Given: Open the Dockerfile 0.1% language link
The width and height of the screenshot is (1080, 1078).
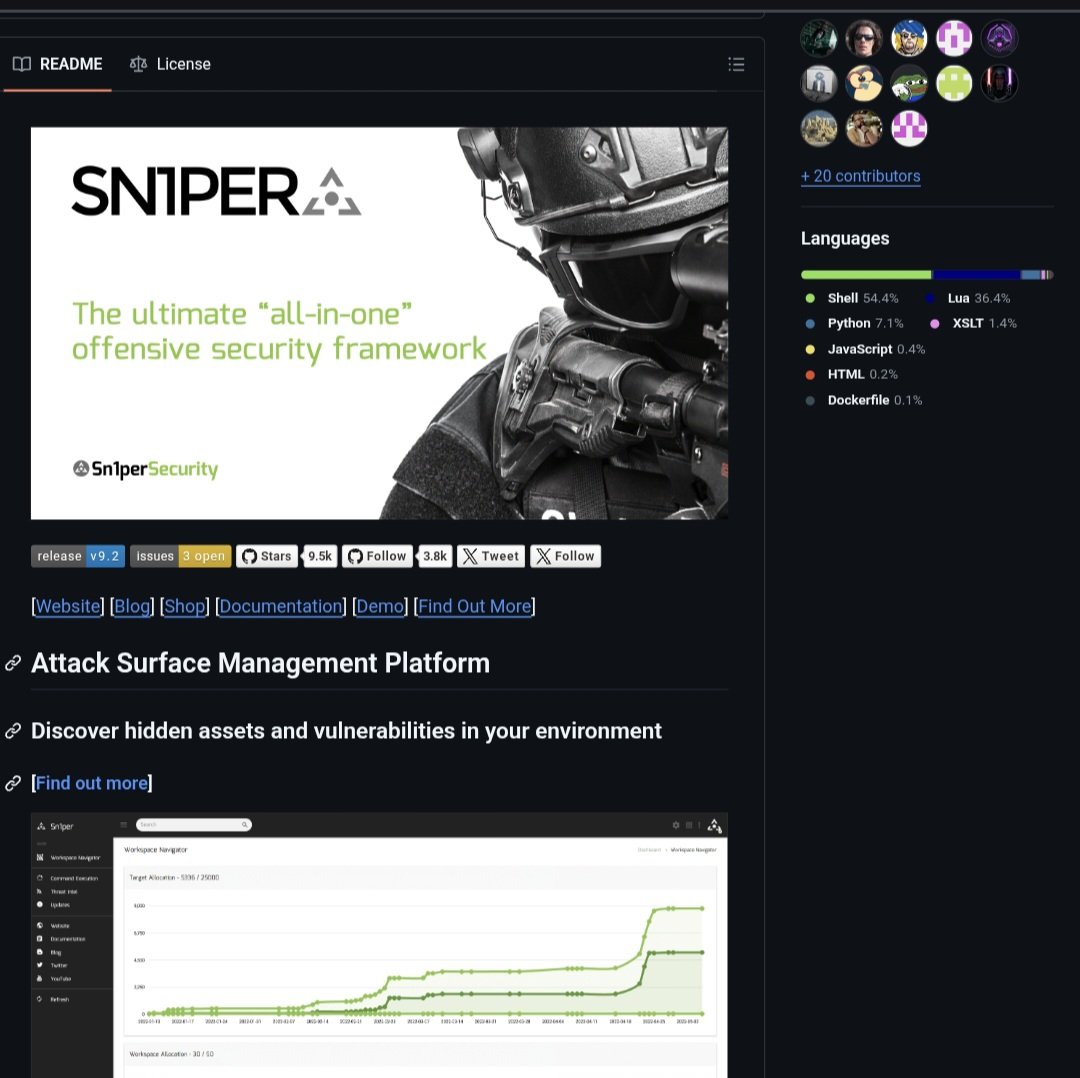Looking at the screenshot, I should point(864,400).
